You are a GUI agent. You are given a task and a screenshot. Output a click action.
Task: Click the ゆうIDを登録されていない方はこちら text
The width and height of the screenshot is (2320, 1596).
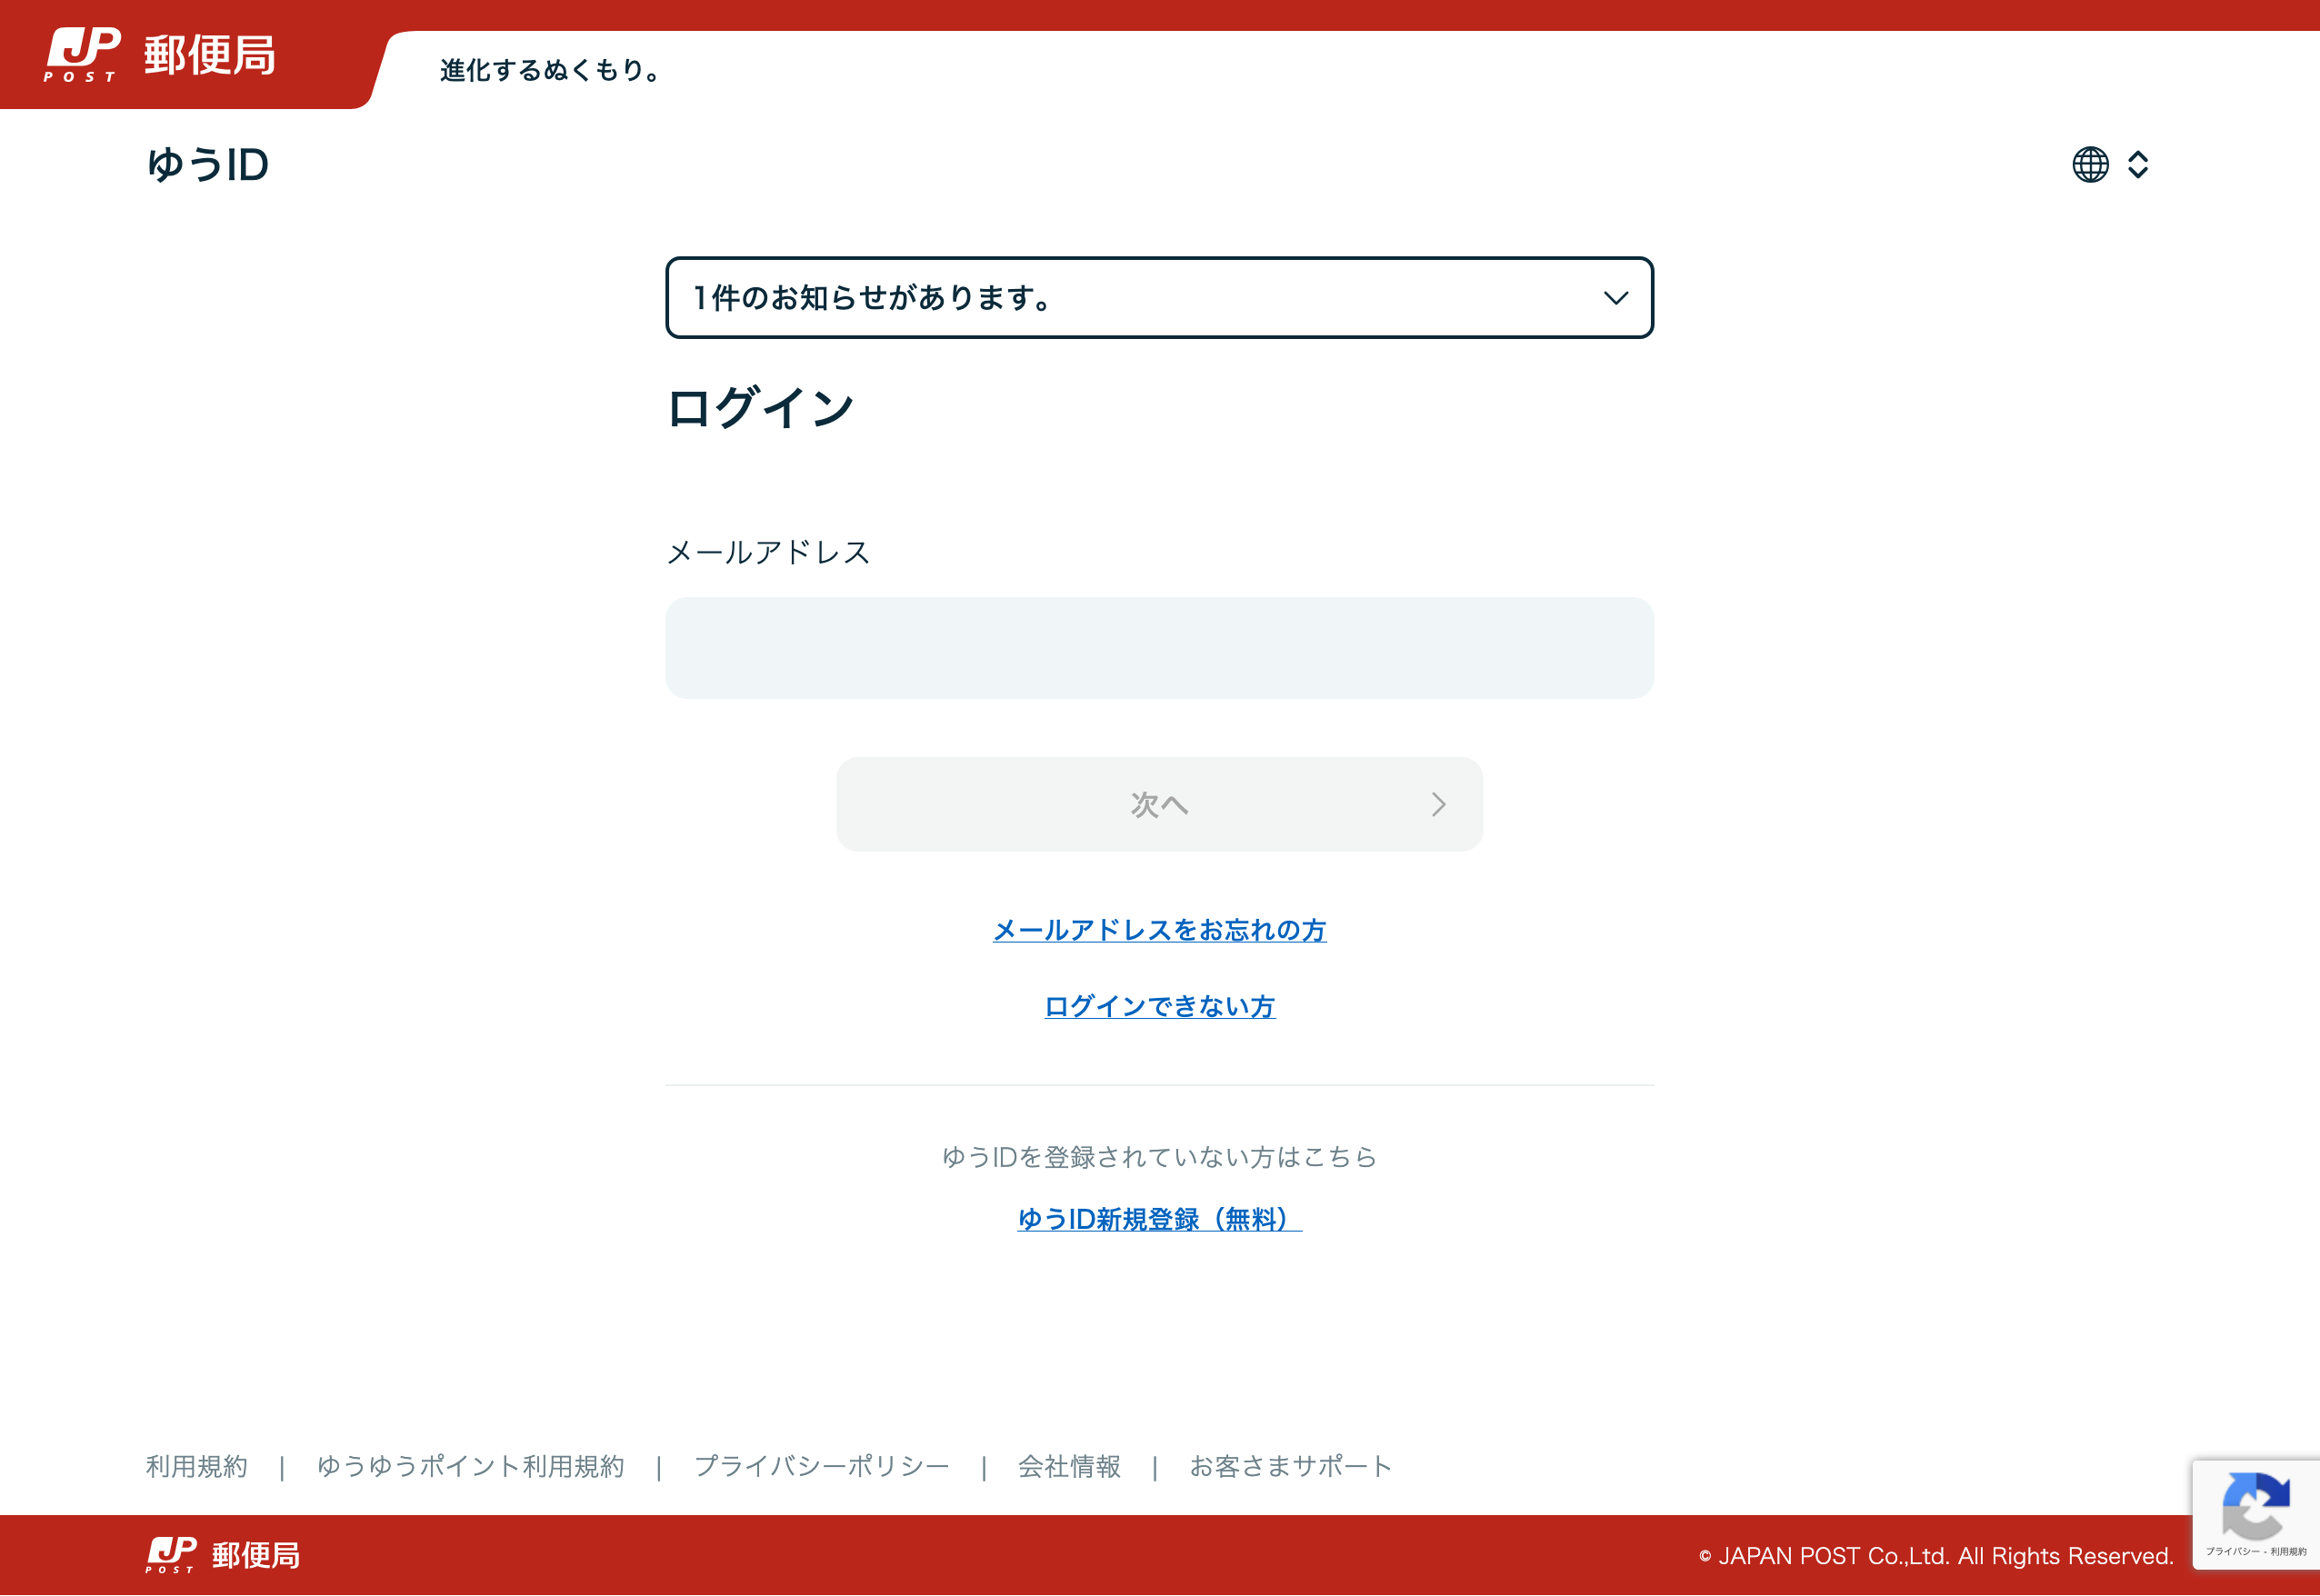click(1159, 1157)
